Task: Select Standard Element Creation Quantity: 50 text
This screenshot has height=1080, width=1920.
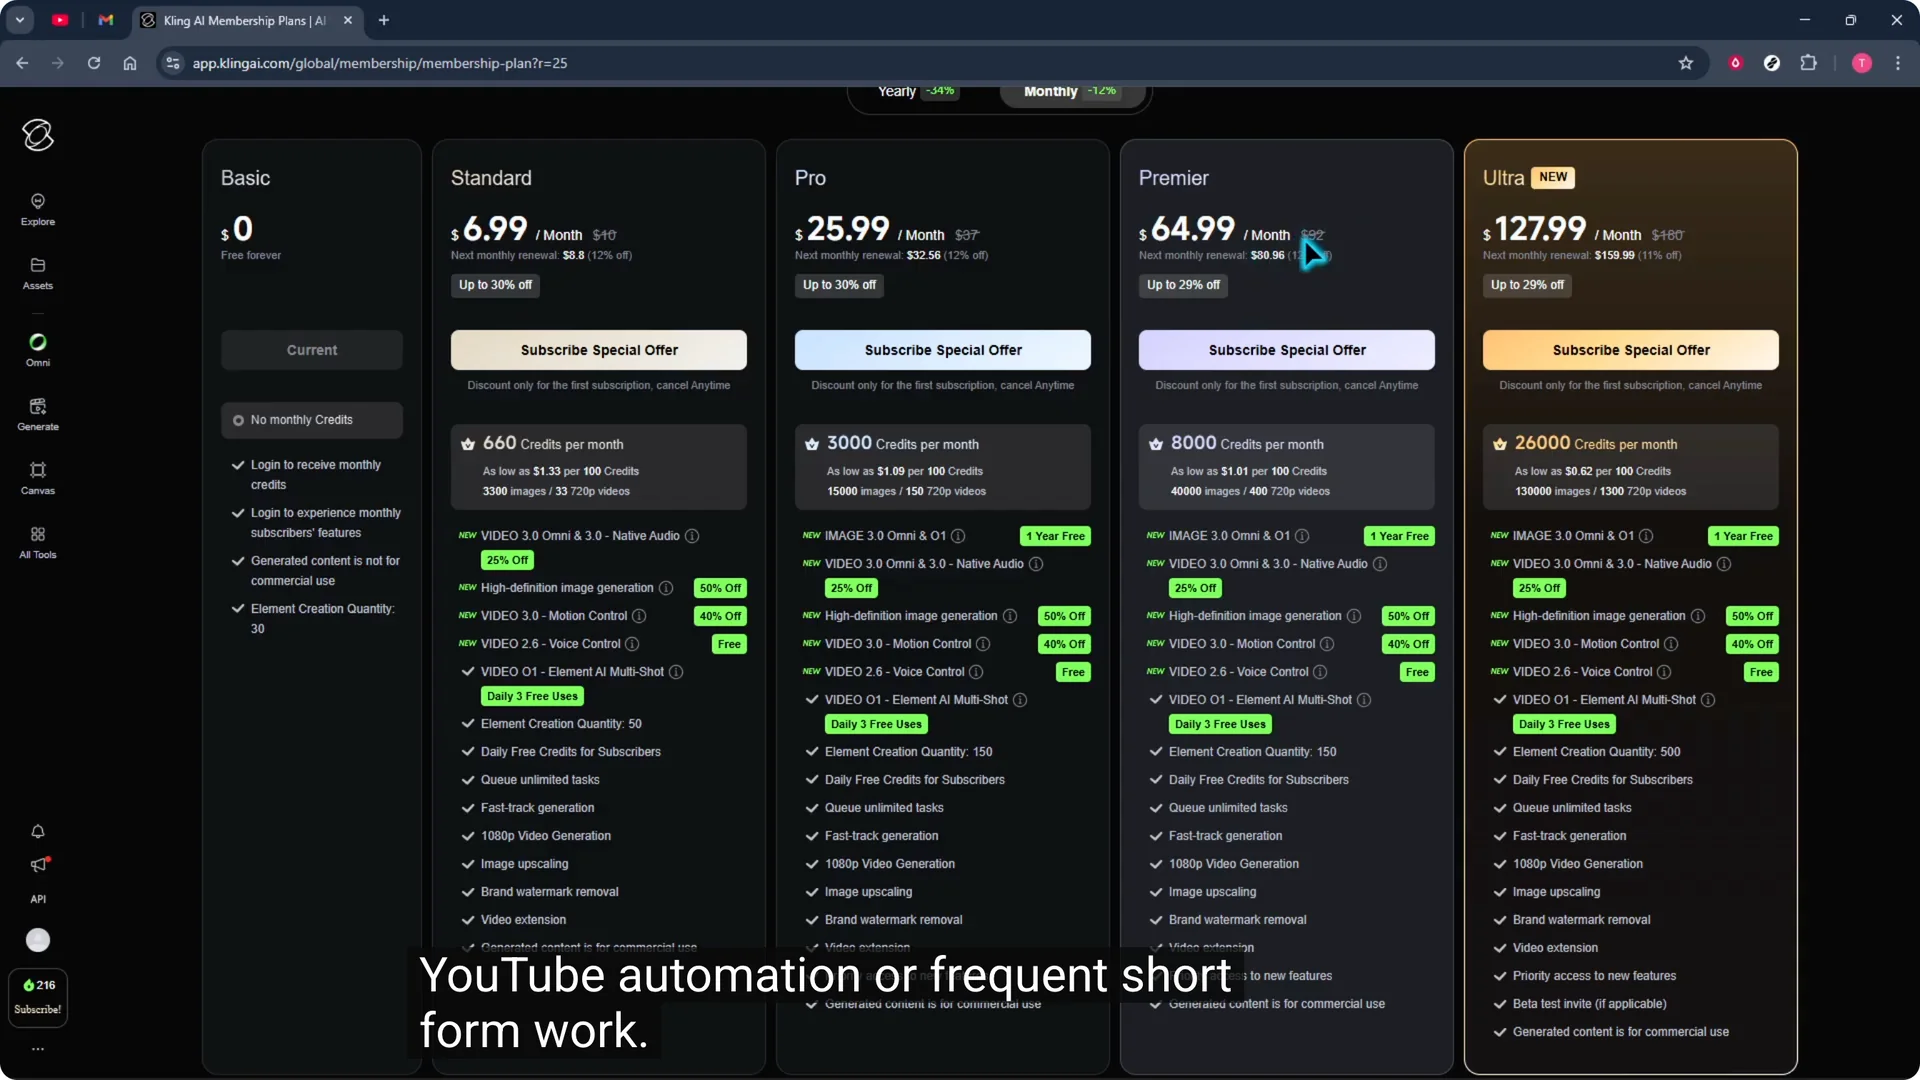Action: coord(561,724)
